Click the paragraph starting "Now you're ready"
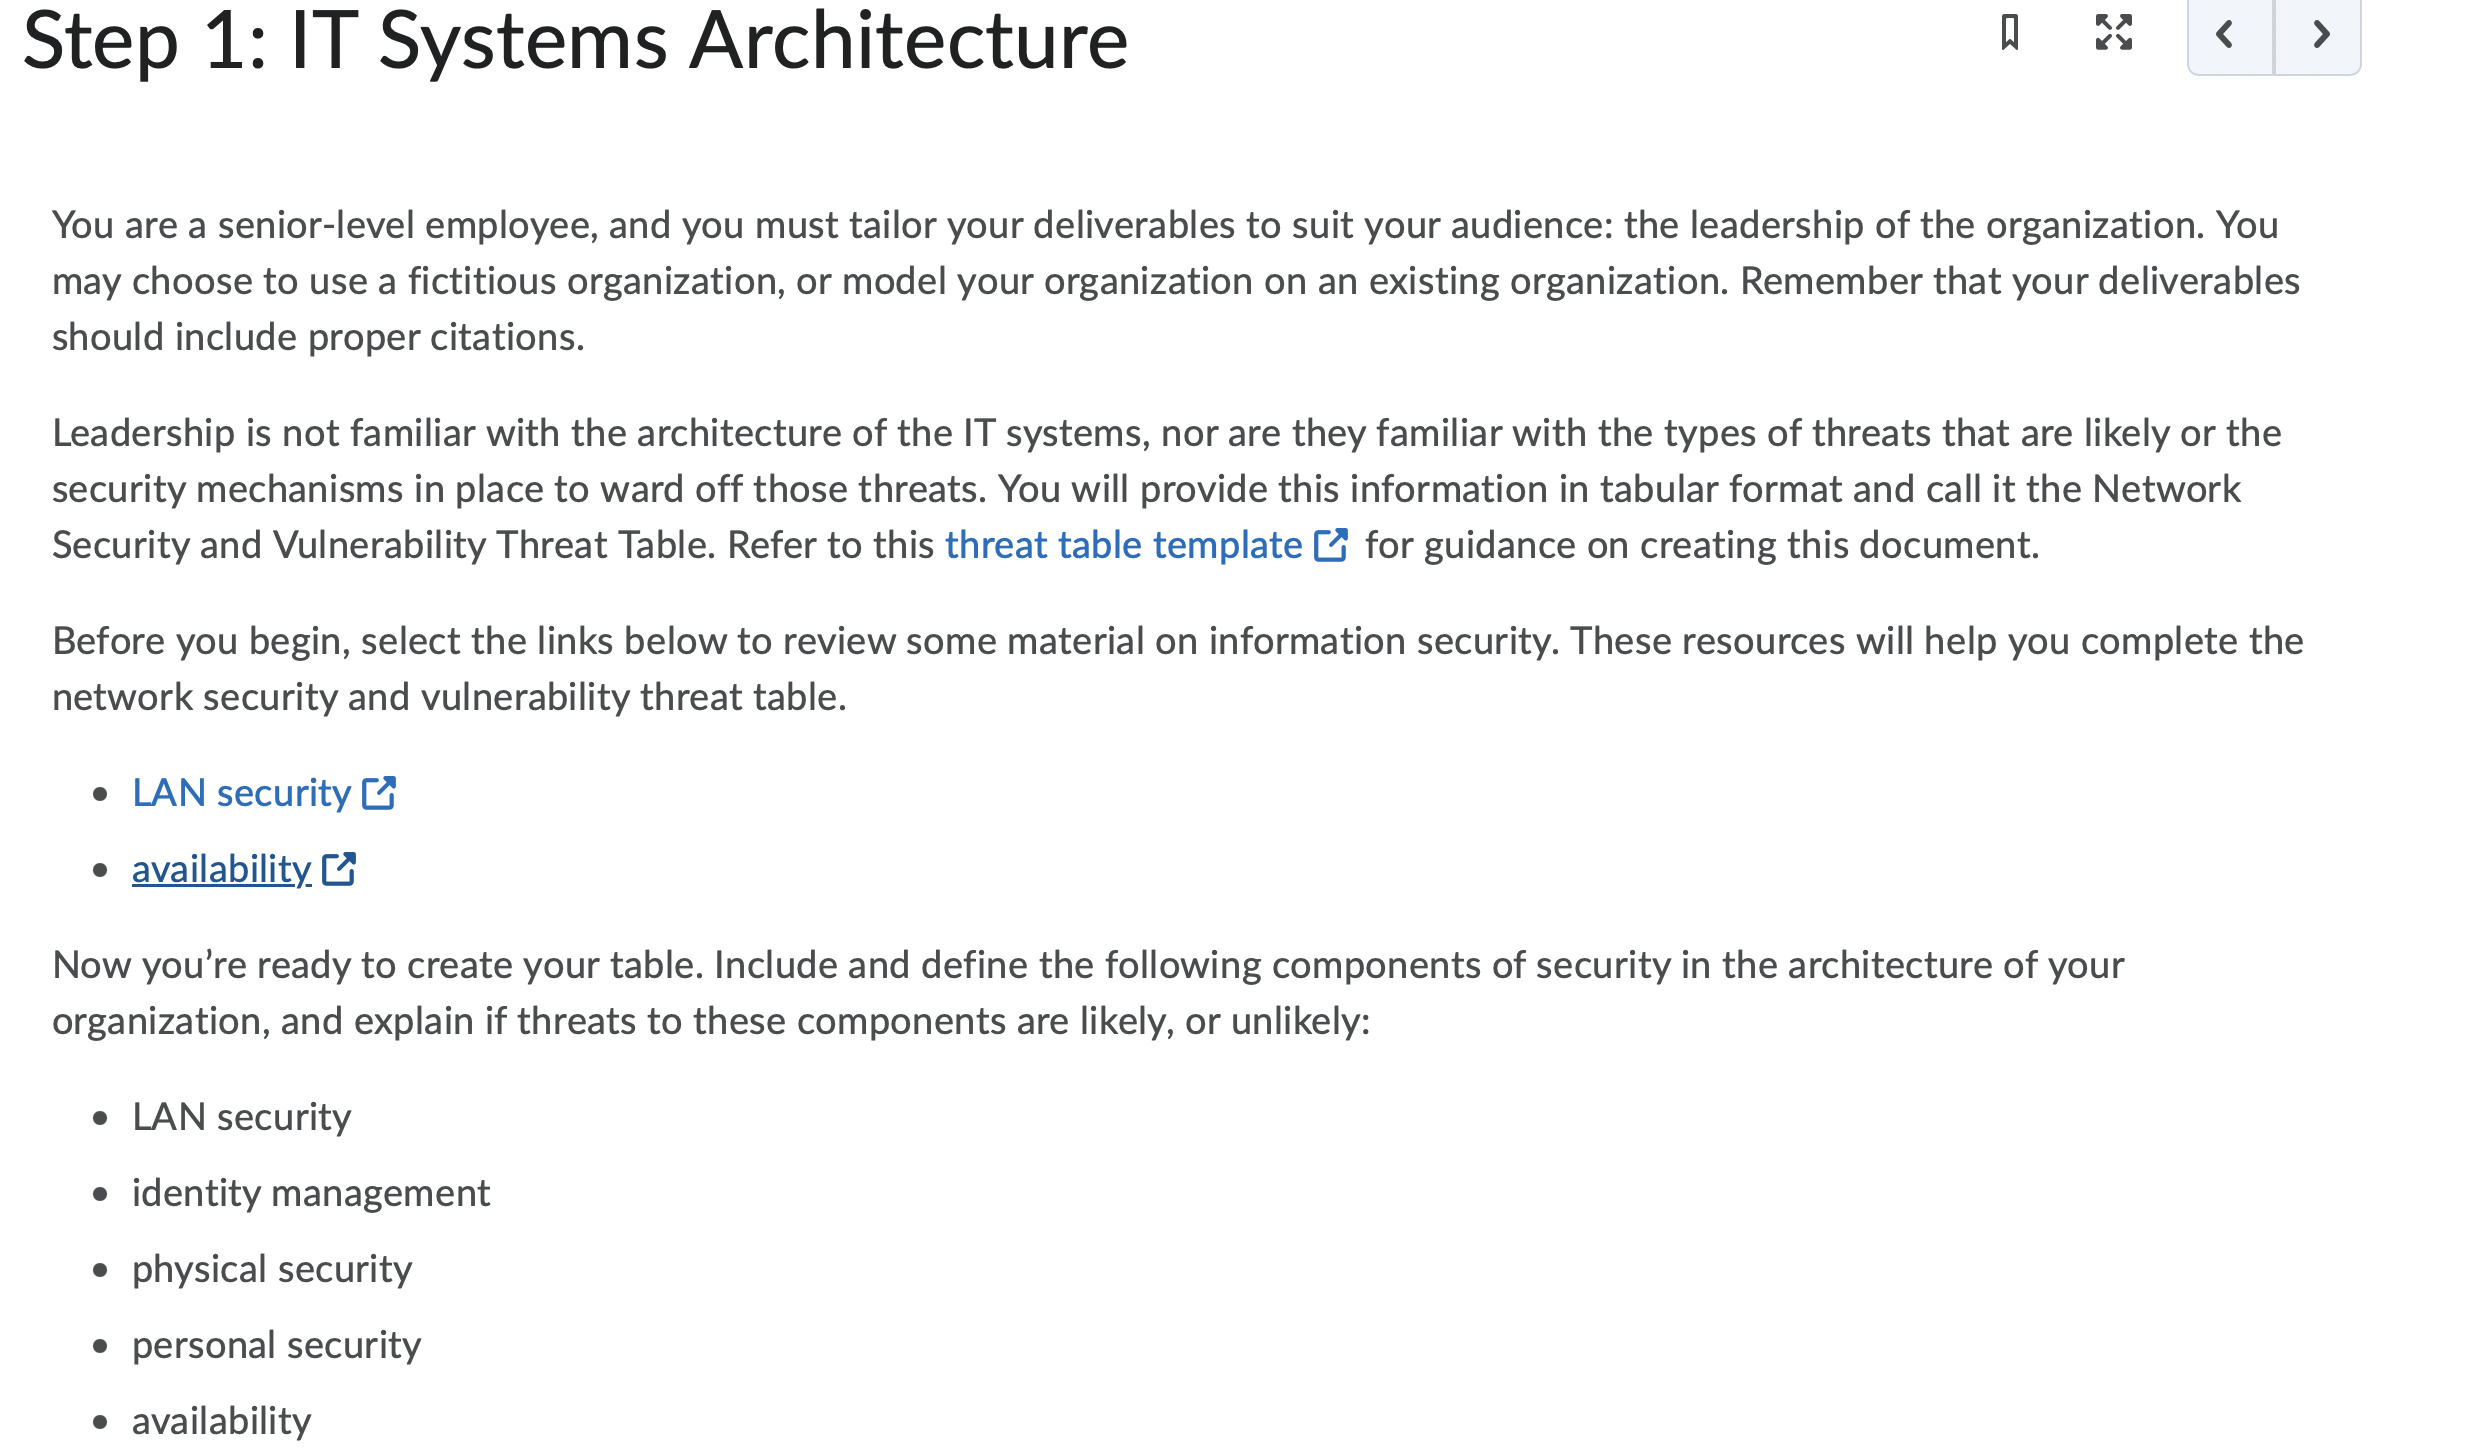This screenshot has height=1454, width=2486. (1088, 993)
